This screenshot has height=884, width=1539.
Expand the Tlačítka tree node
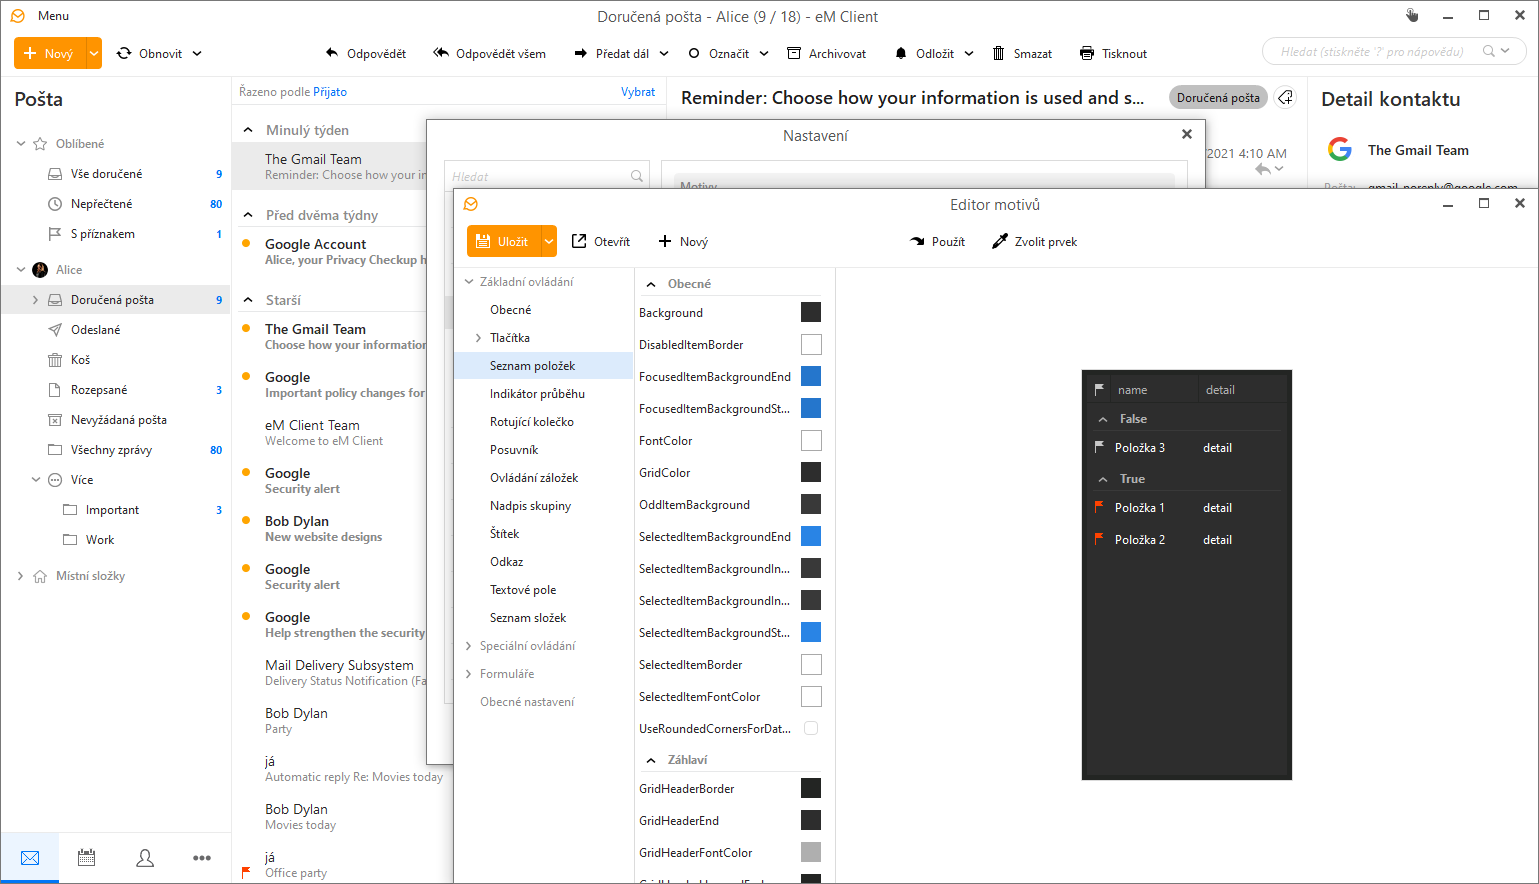point(478,338)
